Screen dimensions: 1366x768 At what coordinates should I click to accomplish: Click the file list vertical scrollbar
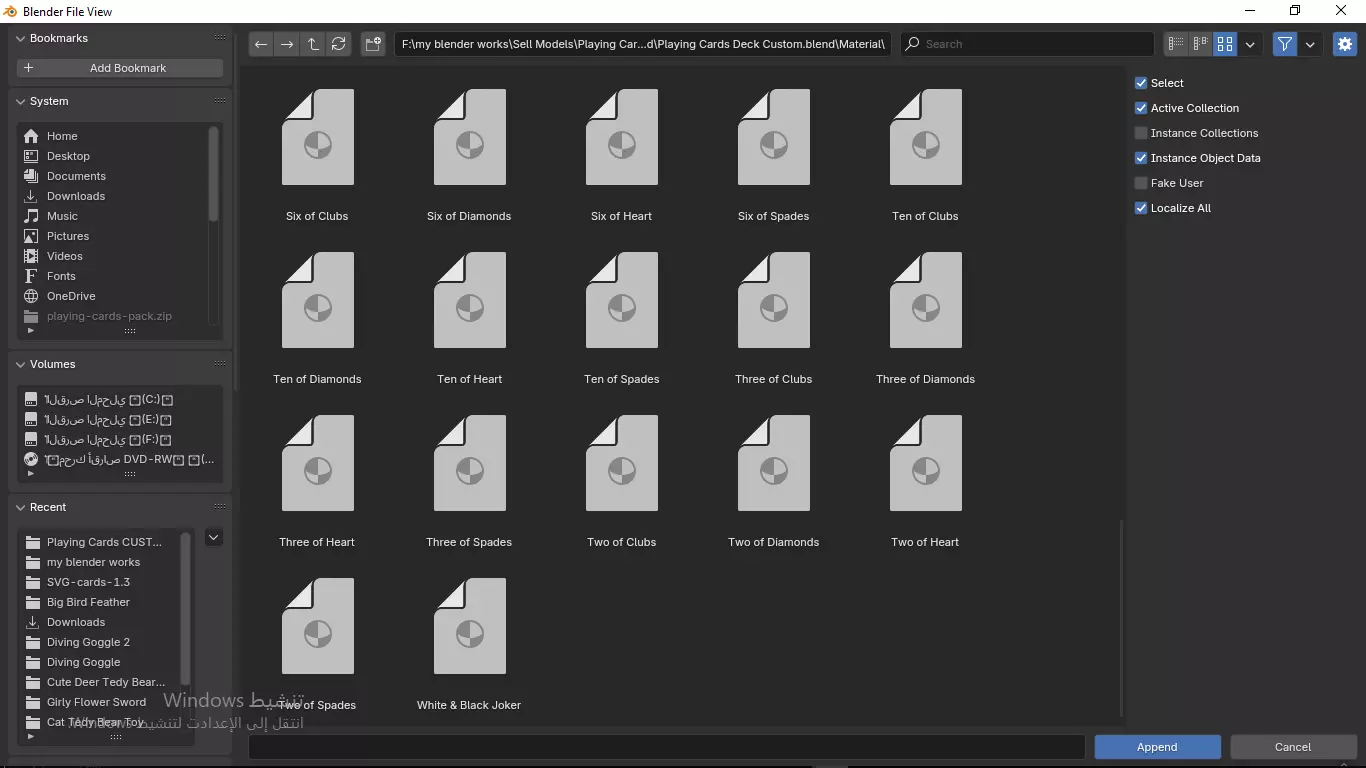coord(1121,618)
